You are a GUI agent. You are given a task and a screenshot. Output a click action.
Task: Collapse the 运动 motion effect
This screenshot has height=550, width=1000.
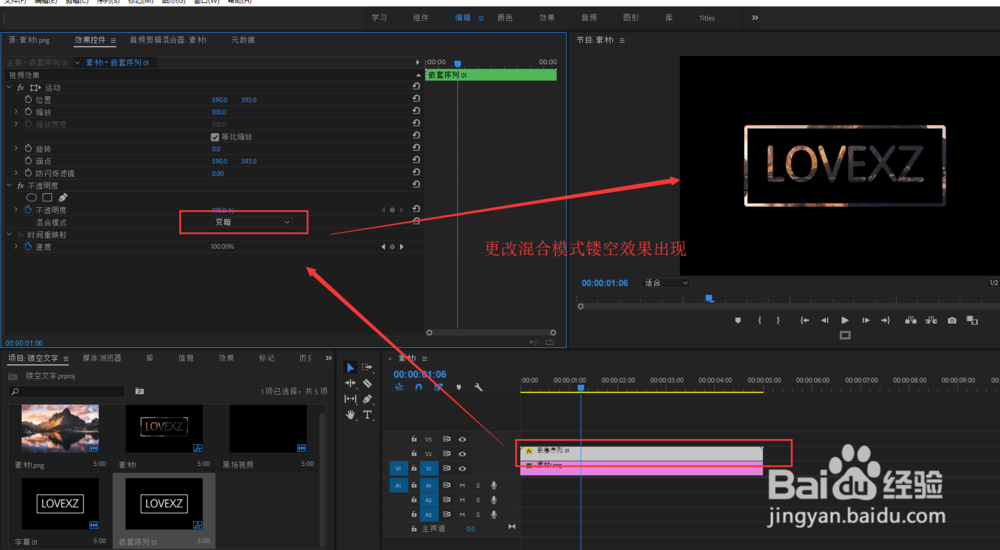(x=9, y=87)
